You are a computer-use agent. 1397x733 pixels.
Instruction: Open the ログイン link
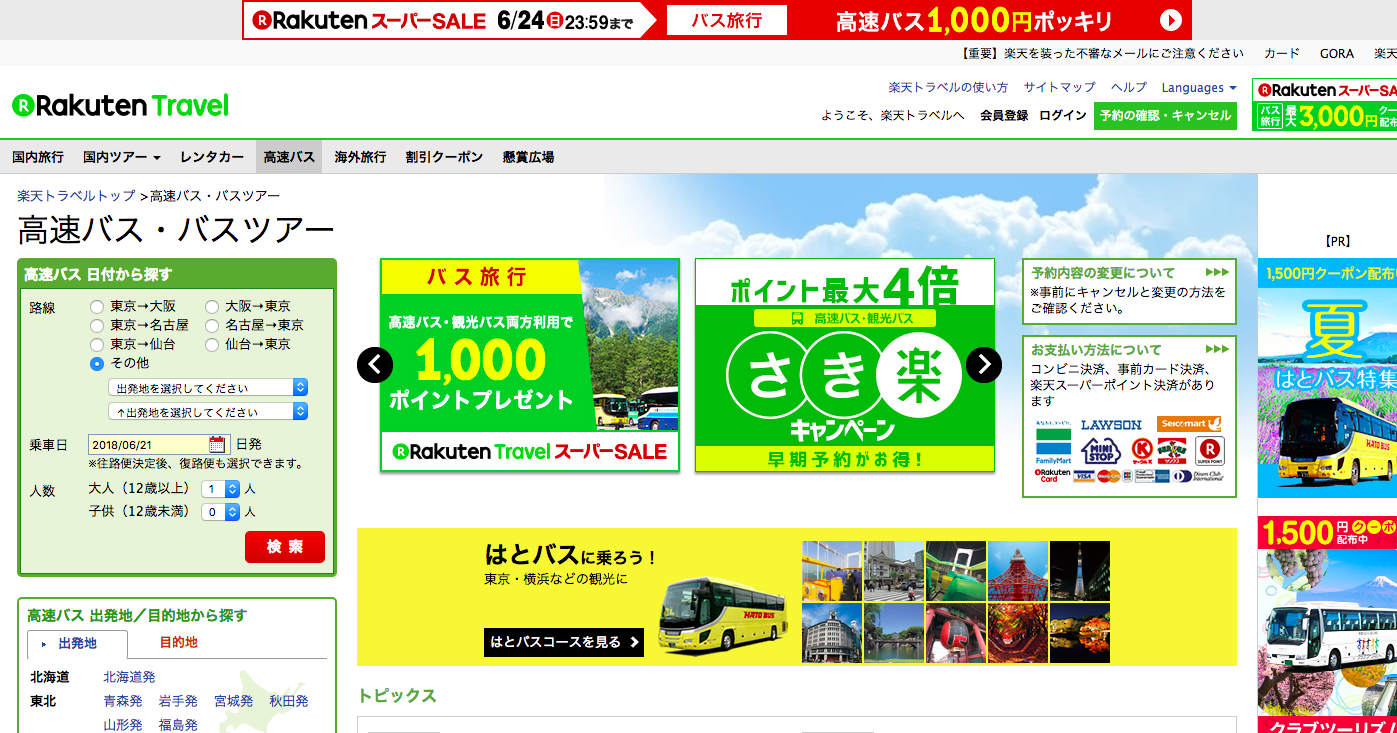click(x=1063, y=116)
